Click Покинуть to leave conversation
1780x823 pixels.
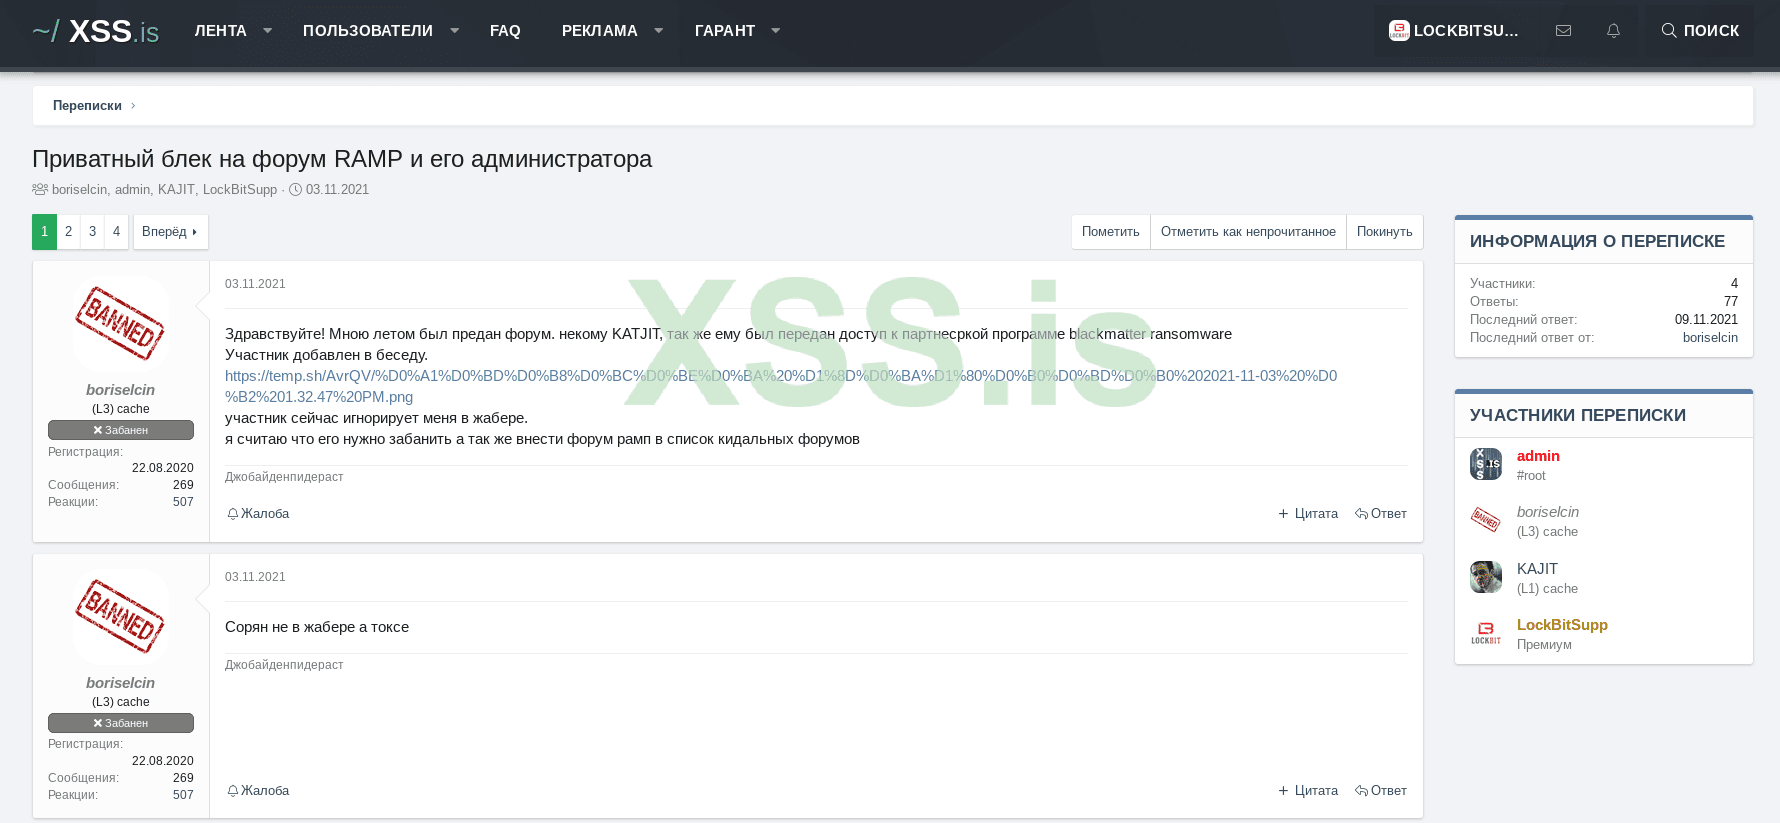1385,232
